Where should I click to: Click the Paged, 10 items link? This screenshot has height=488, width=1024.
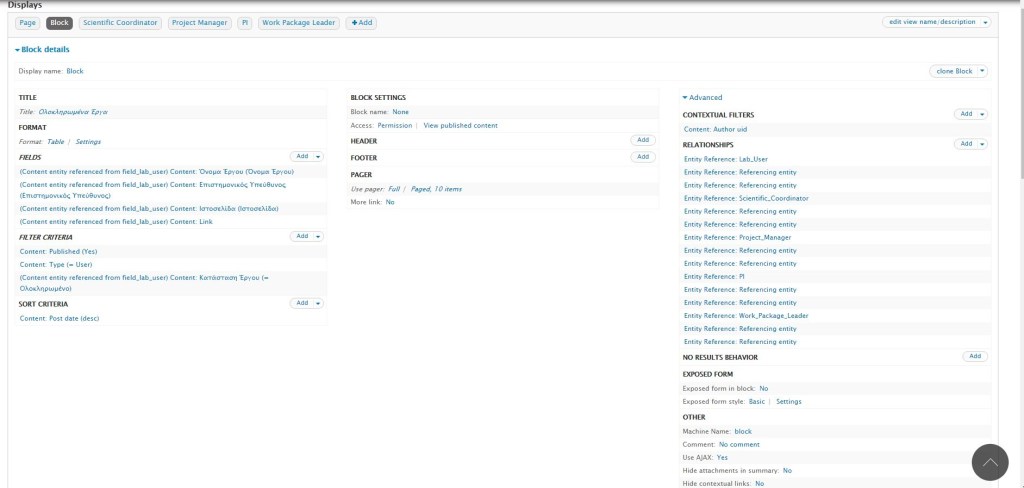click(436, 188)
